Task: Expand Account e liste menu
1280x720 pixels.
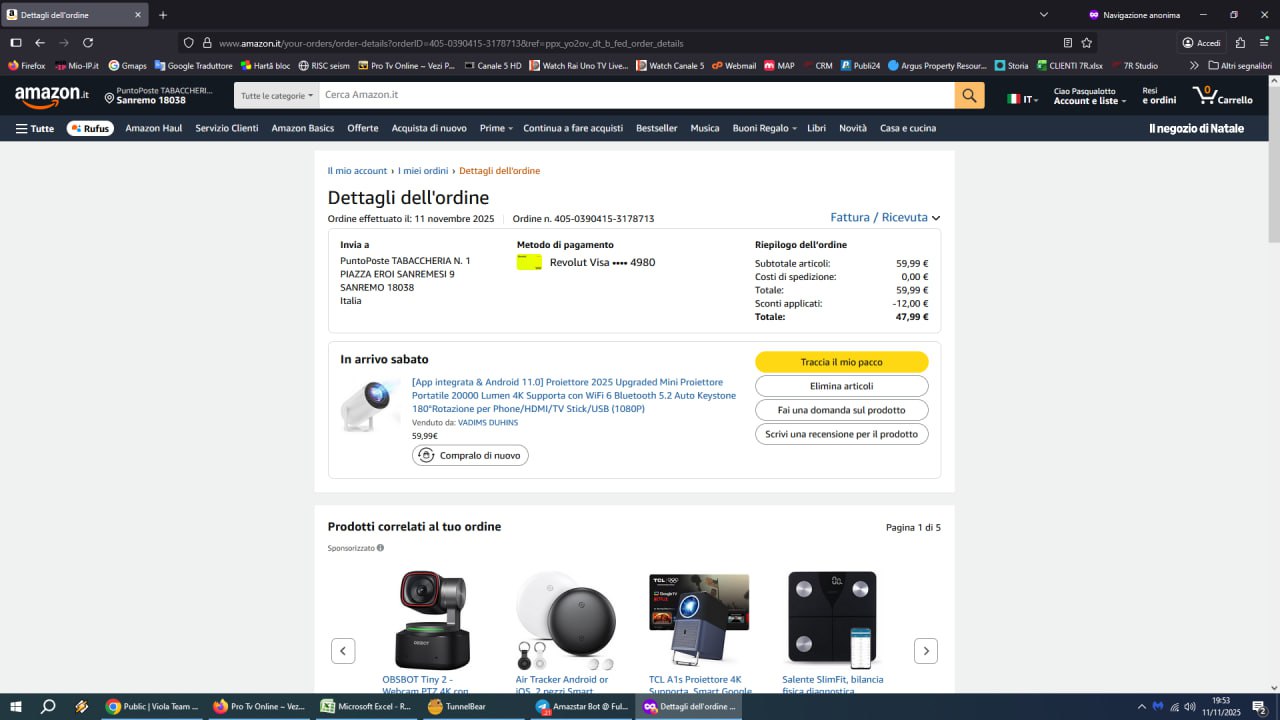Action: (1089, 96)
